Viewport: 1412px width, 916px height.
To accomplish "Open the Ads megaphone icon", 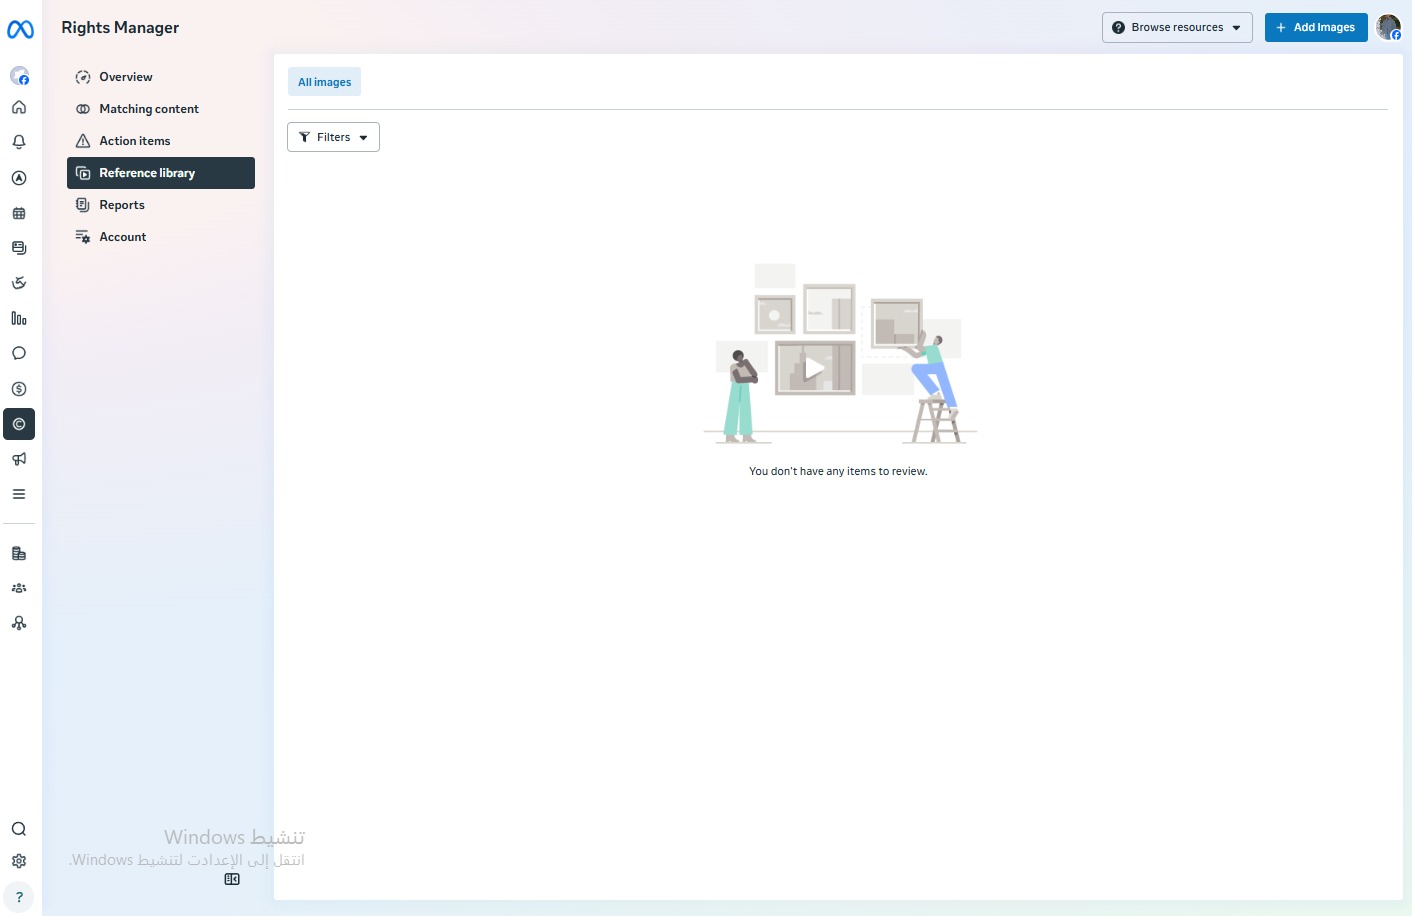I will point(19,459).
